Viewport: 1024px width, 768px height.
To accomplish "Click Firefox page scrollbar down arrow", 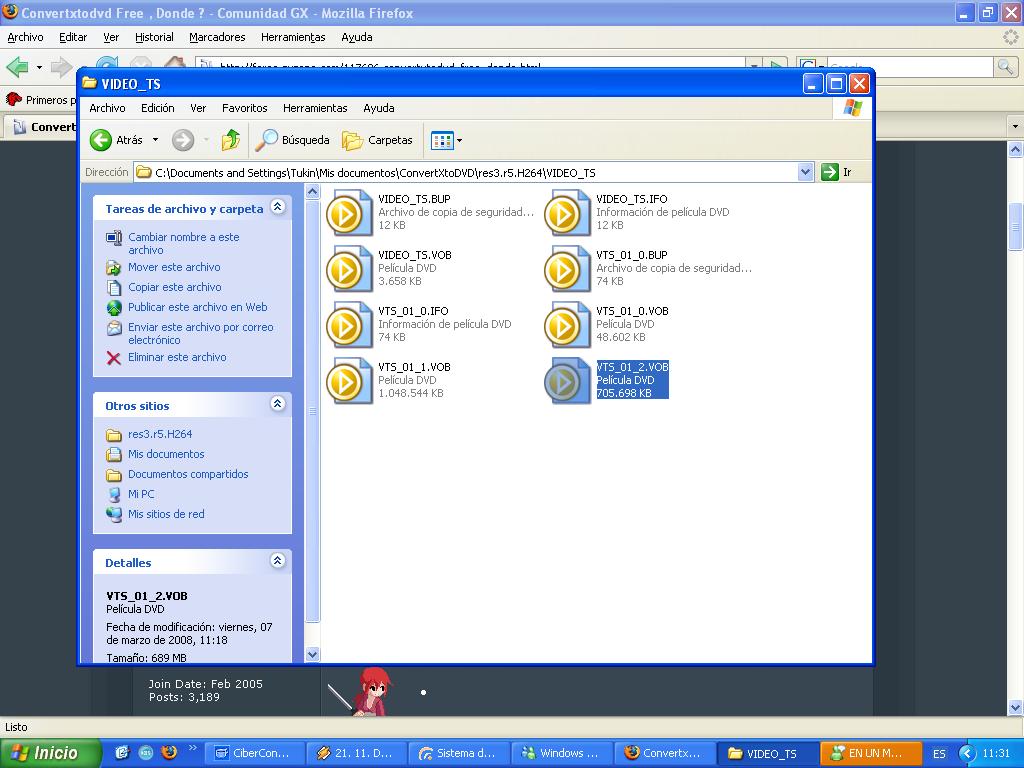I will (x=1016, y=707).
